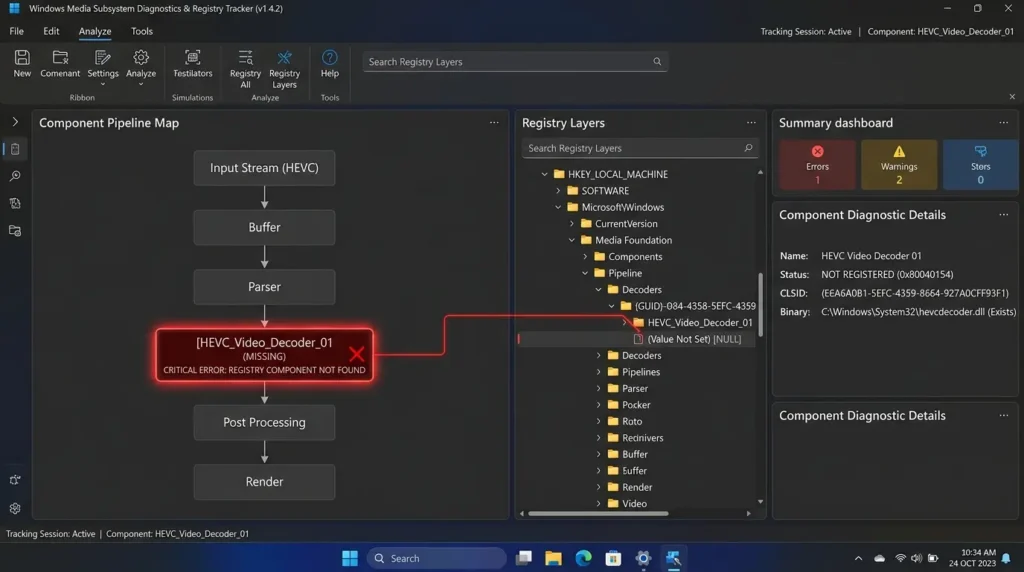The height and width of the screenshot is (572, 1024).
Task: Open options of upper Component Diagnostic Details
Action: (1004, 215)
